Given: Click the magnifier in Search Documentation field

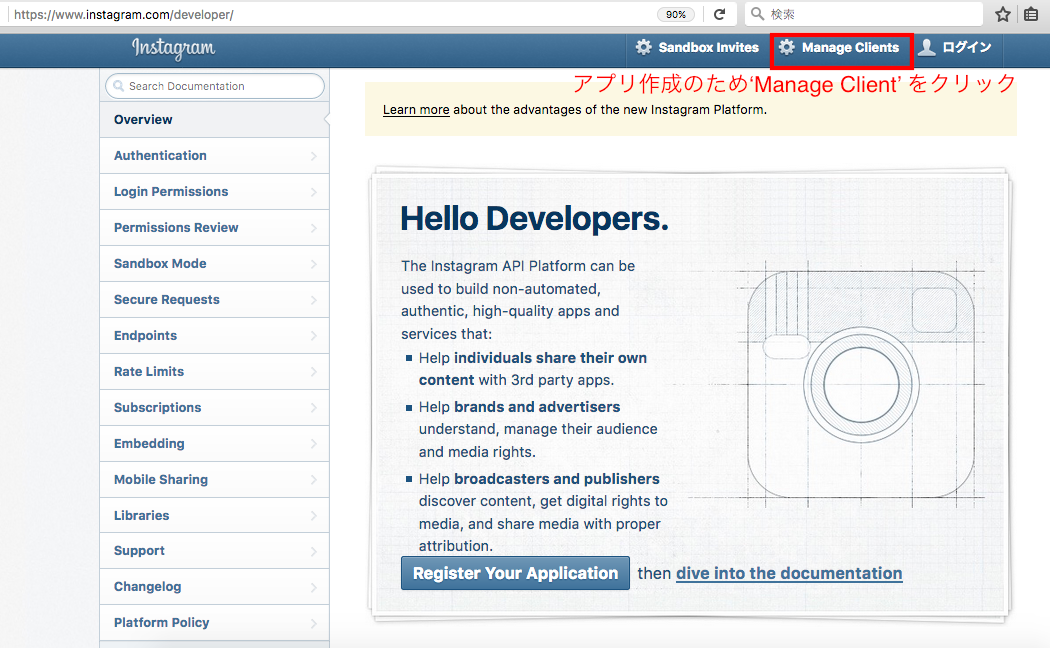Looking at the screenshot, I should pyautogui.click(x=119, y=86).
